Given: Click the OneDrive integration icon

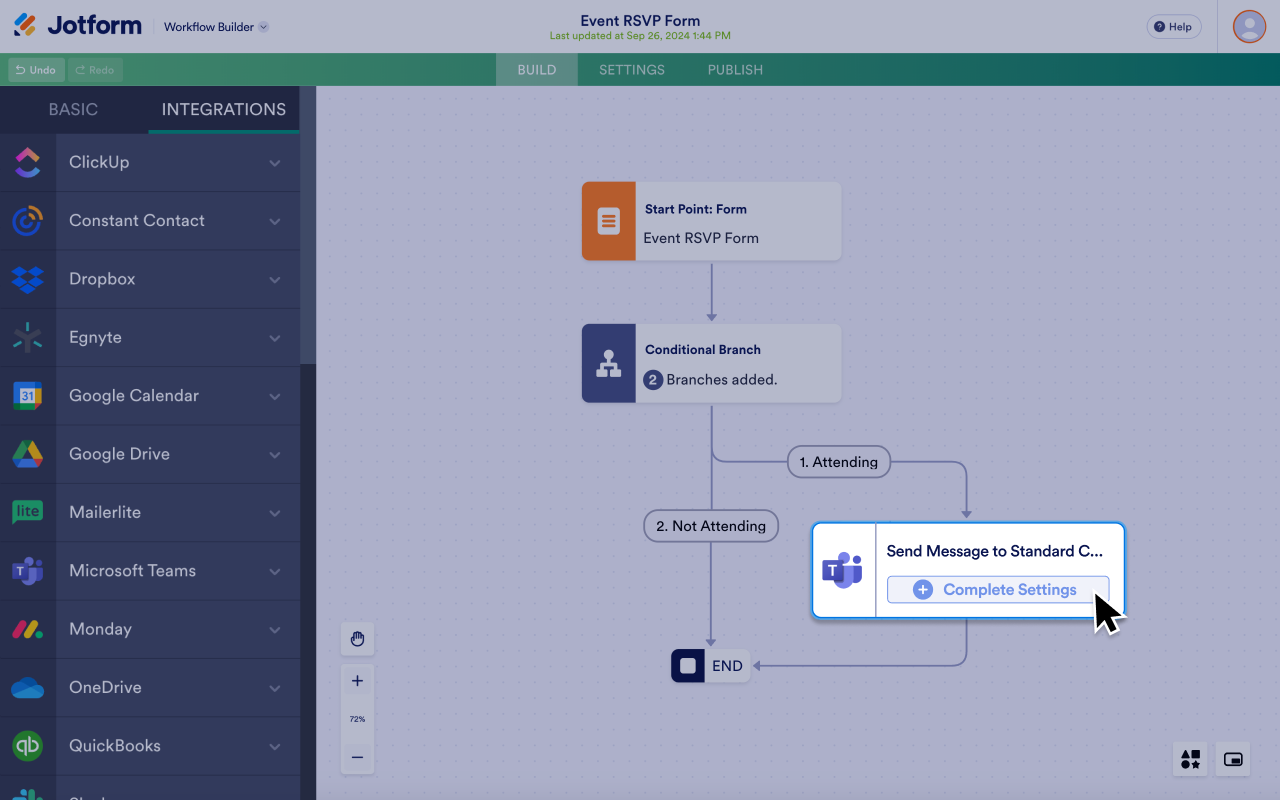Looking at the screenshot, I should click(29, 687).
